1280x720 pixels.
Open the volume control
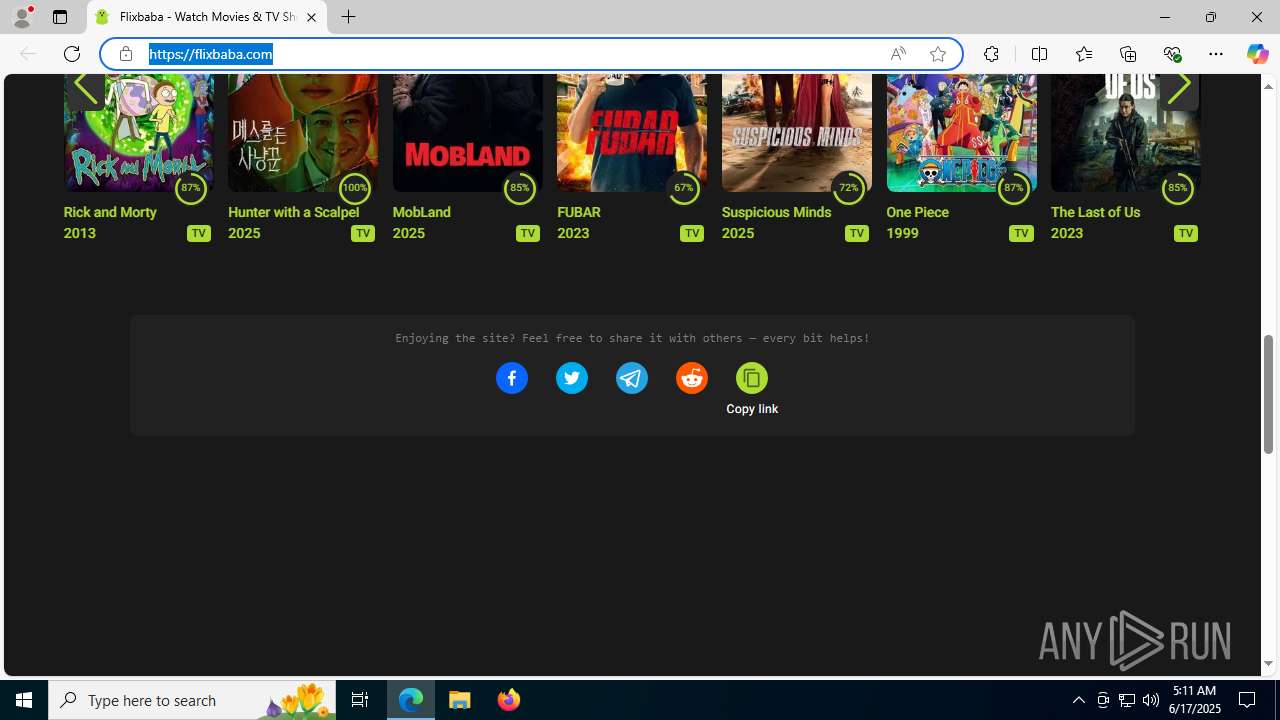click(1150, 700)
